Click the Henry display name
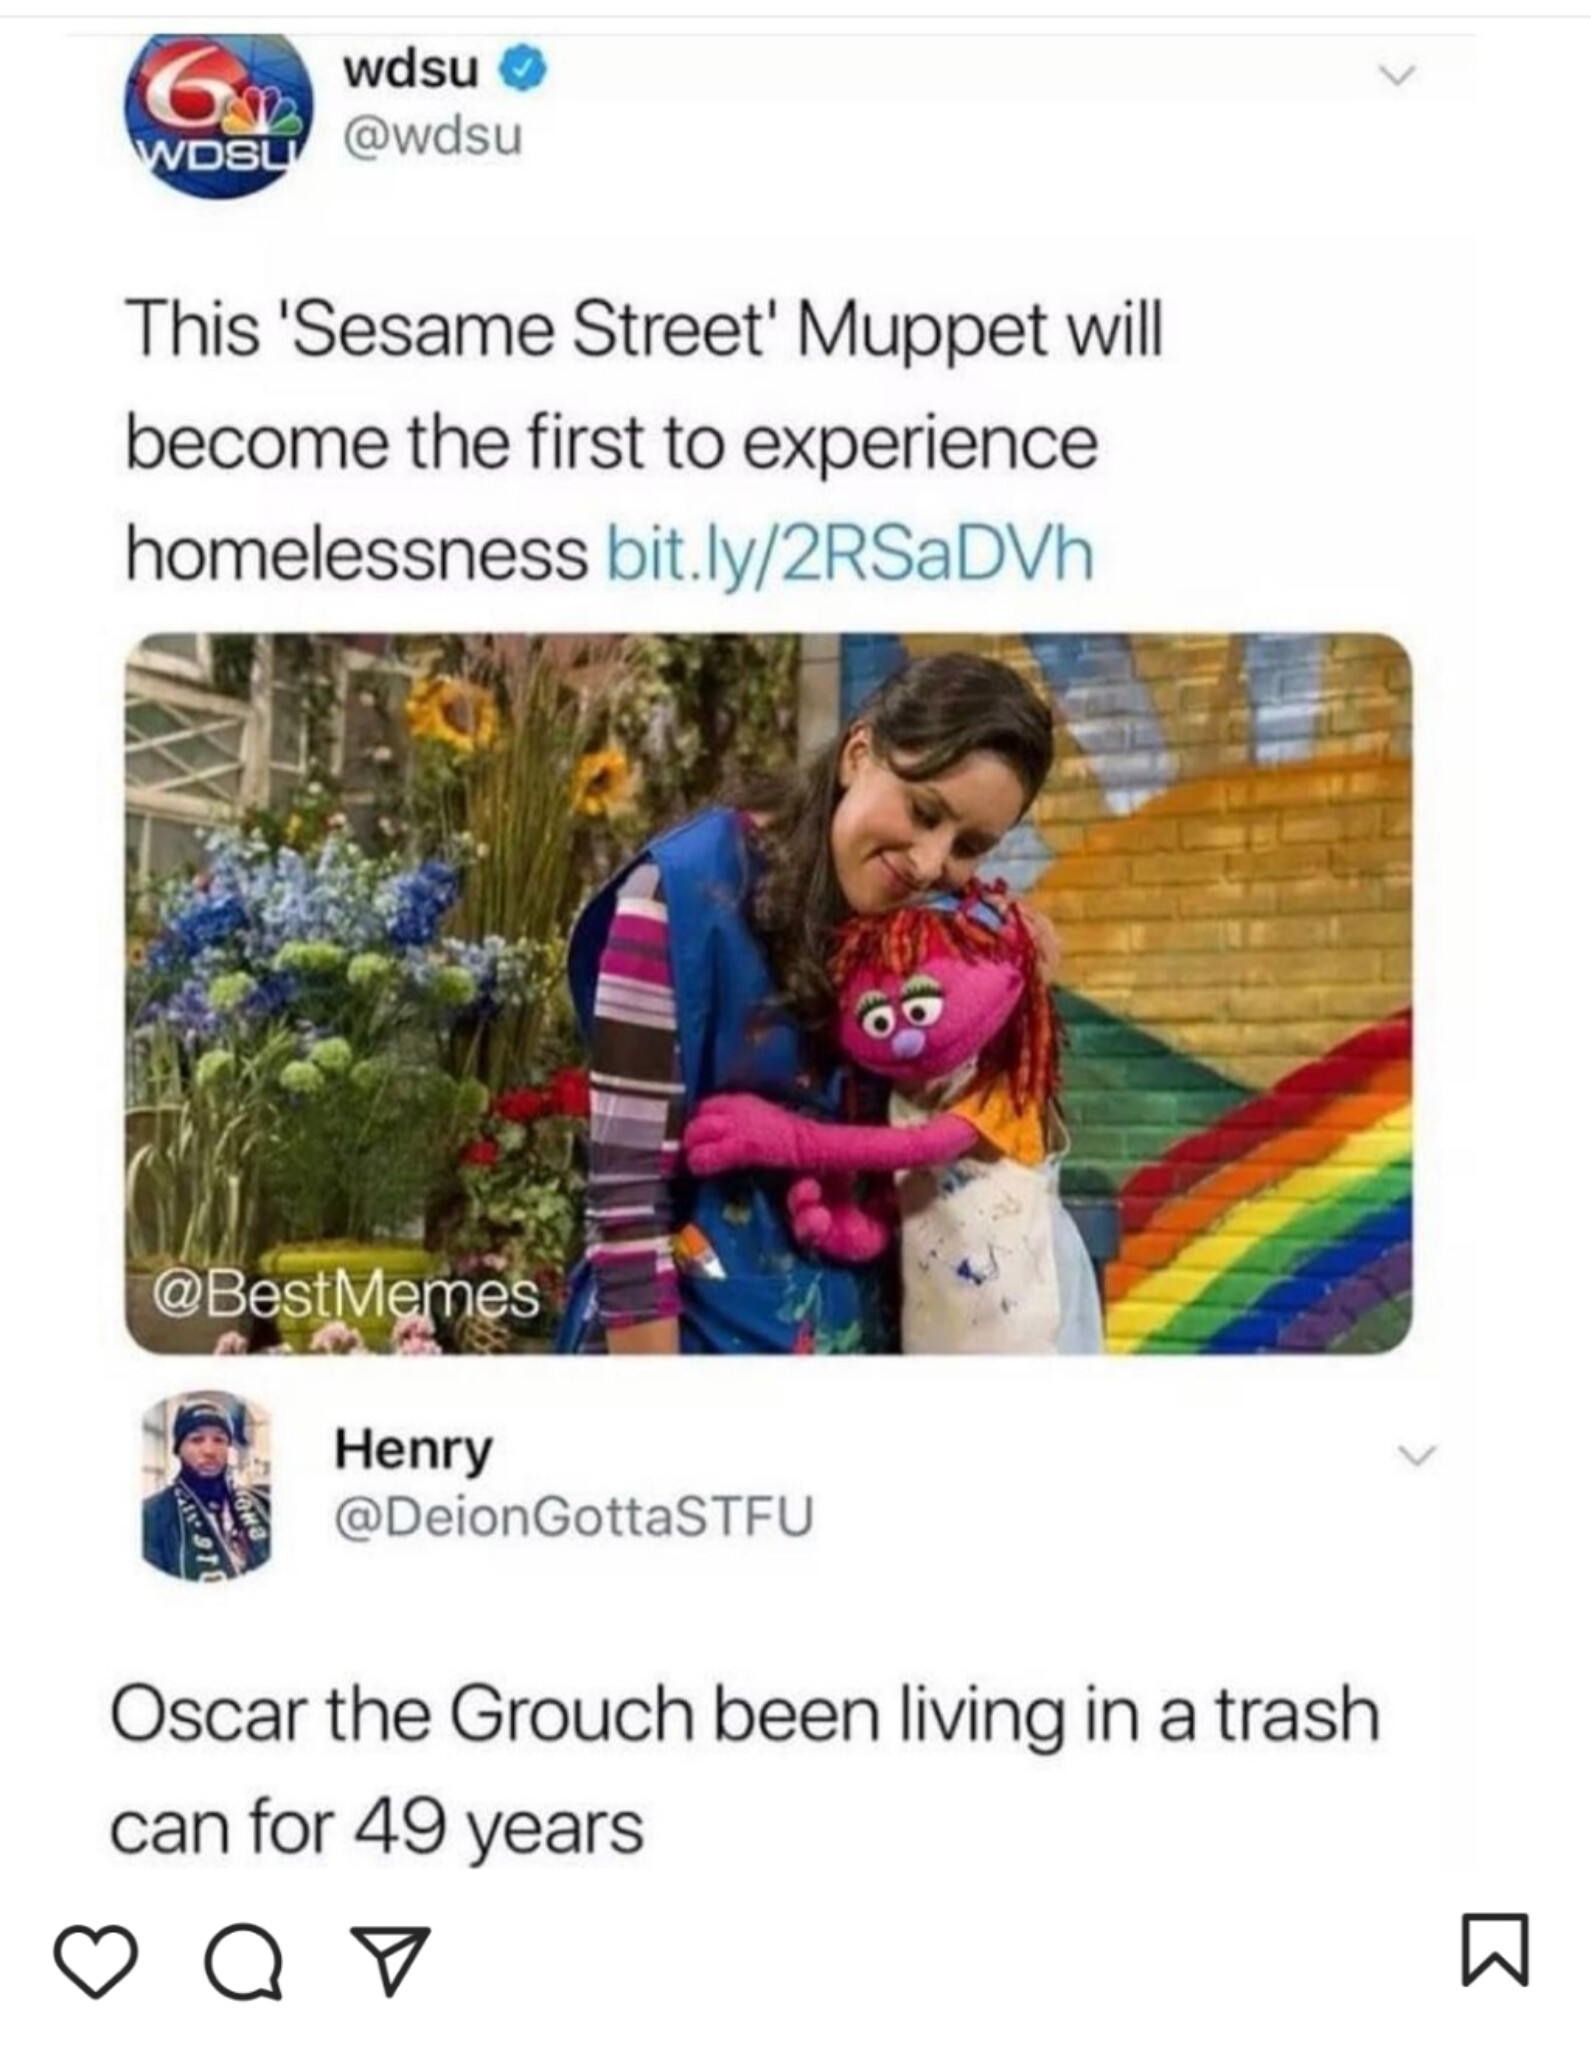 (x=413, y=1449)
